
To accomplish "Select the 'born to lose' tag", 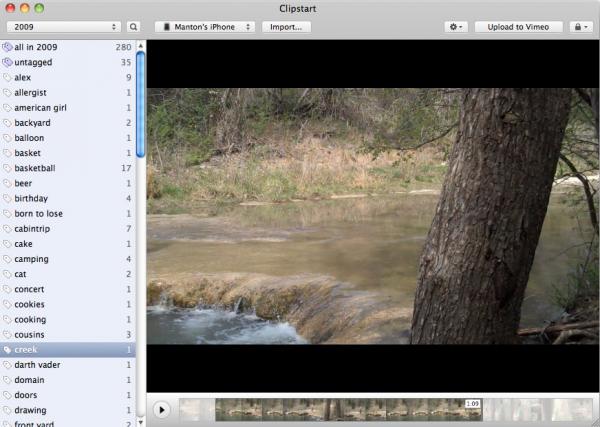I will point(68,214).
